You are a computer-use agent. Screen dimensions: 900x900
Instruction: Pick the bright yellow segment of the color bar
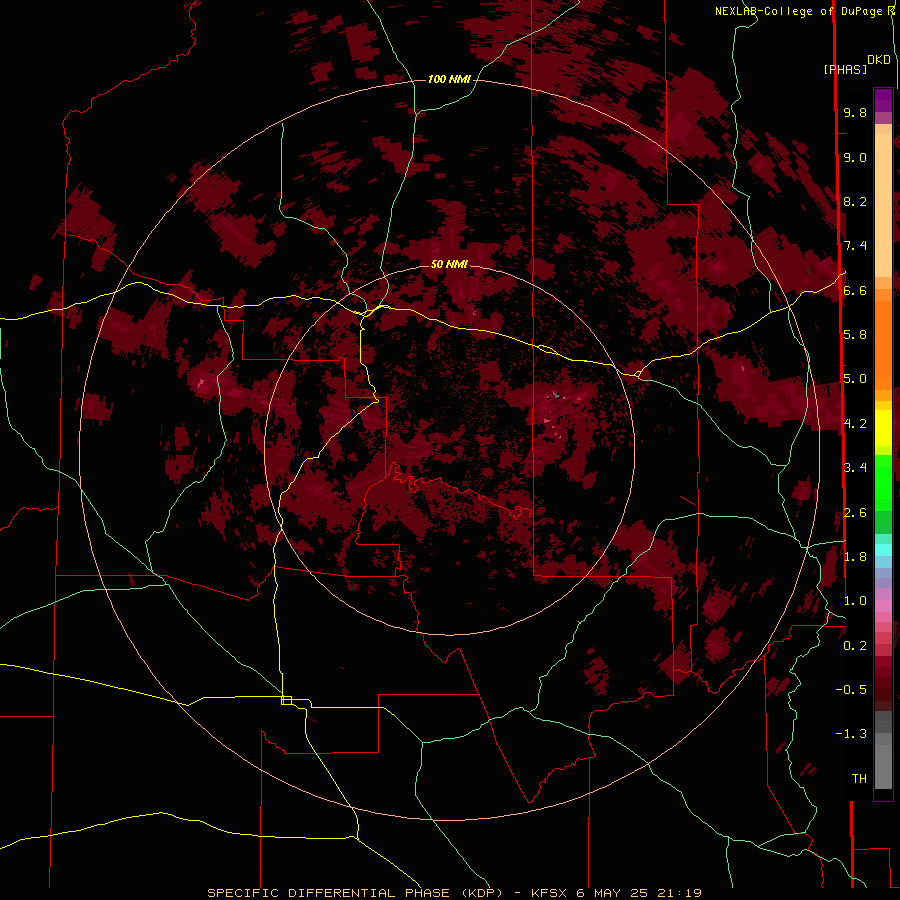click(883, 428)
